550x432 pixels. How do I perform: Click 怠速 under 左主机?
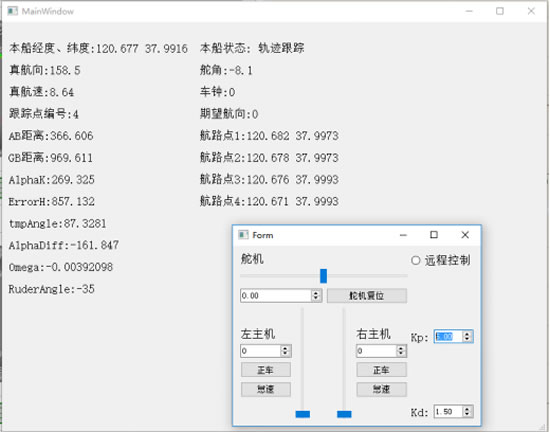pyautogui.click(x=266, y=389)
